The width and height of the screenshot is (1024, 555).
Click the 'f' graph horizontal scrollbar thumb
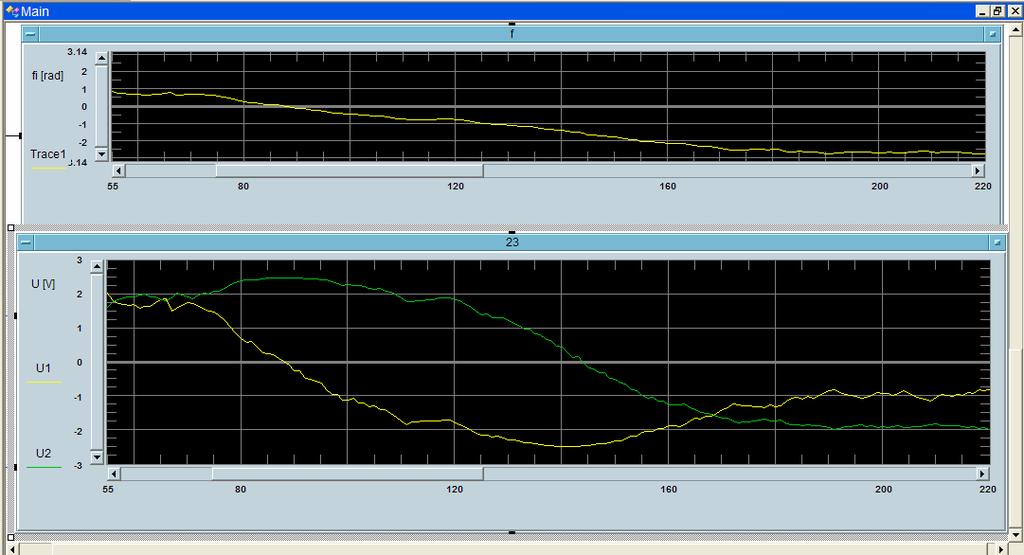[349, 170]
